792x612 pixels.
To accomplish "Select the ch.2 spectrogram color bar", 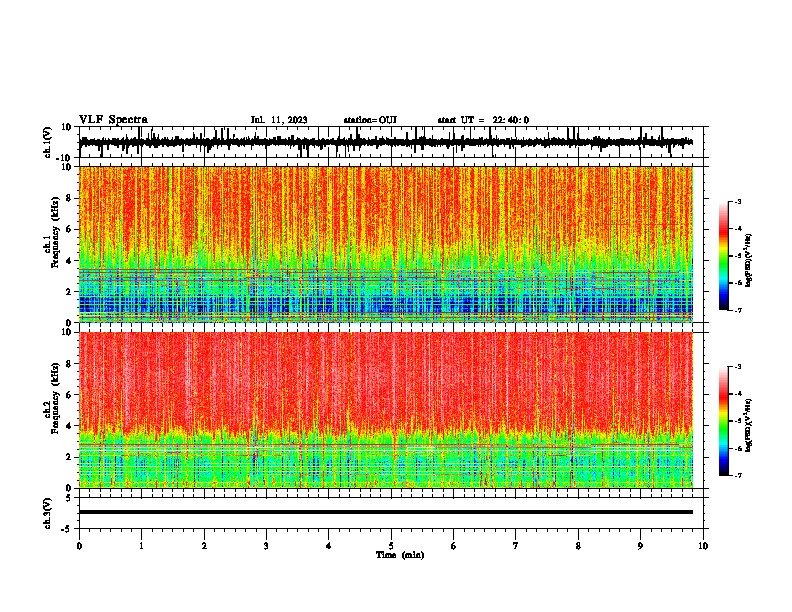I will point(724,421).
